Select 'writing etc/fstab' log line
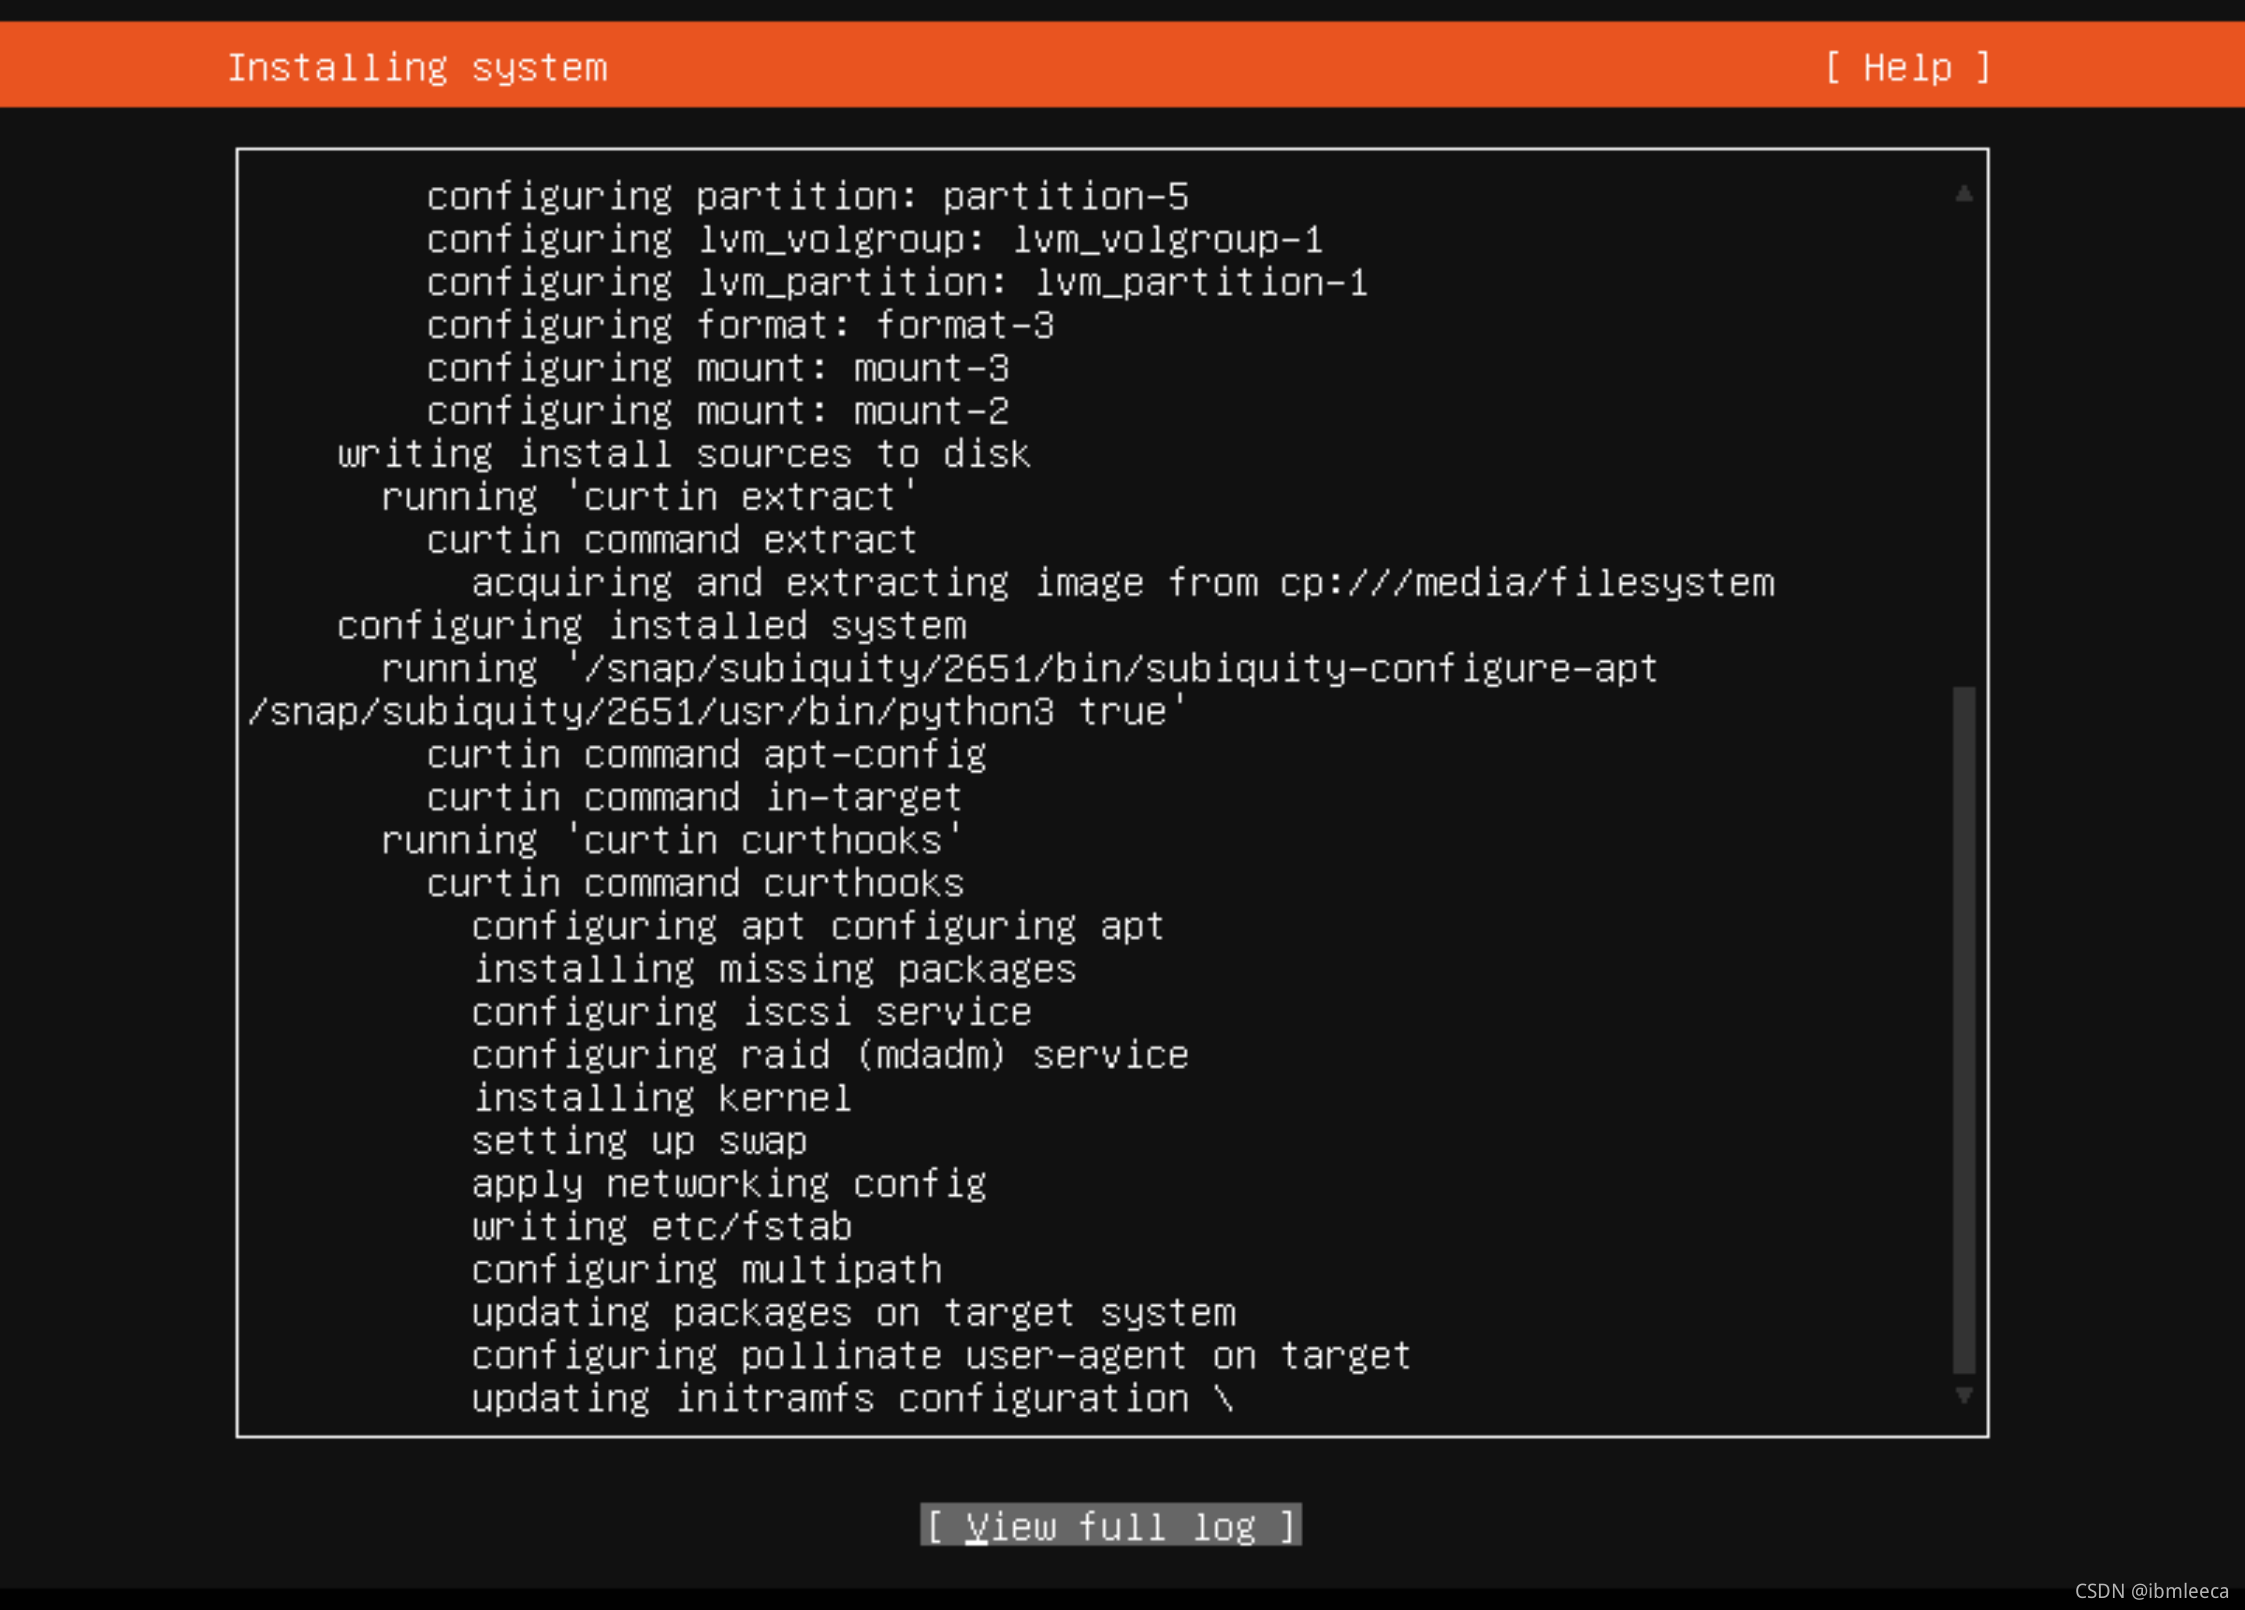The image size is (2245, 1610). pos(661,1227)
